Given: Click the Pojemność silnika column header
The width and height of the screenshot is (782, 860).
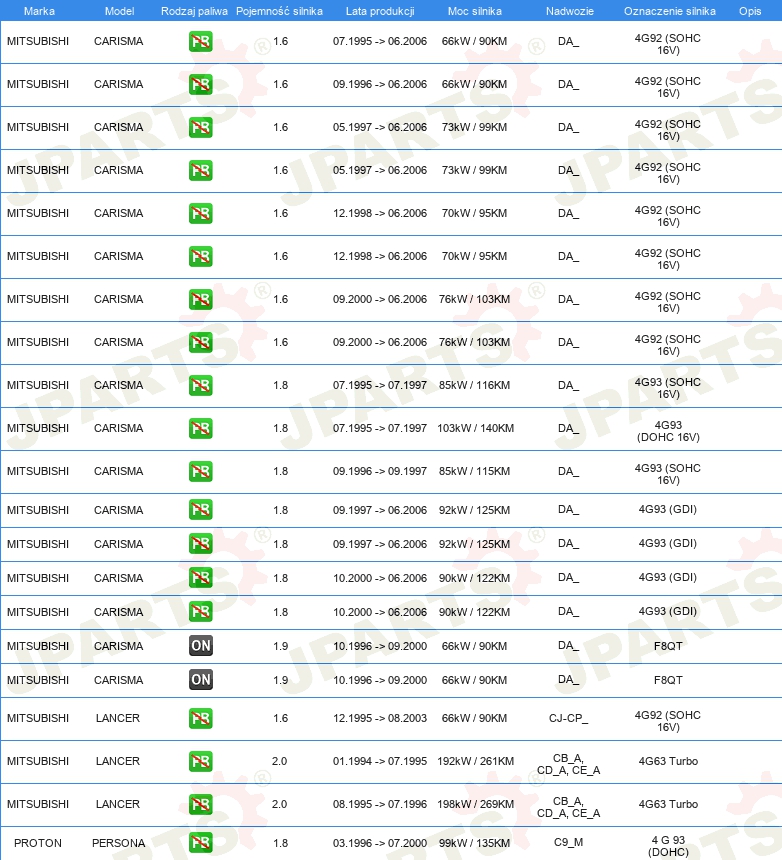Looking at the screenshot, I should coord(279,11).
